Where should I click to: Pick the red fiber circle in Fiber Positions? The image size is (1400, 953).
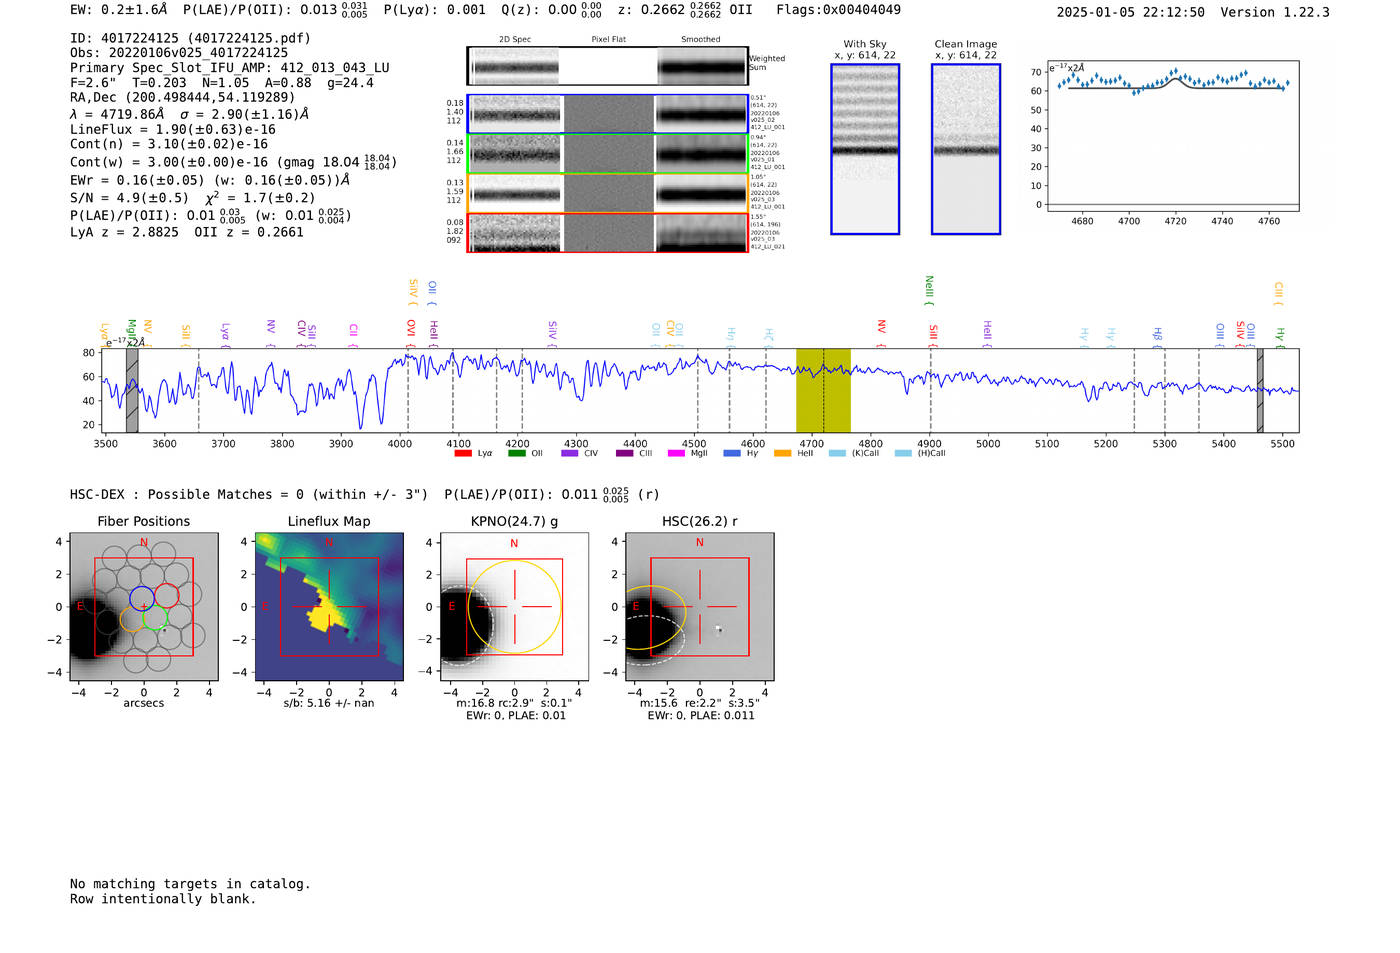(x=166, y=596)
